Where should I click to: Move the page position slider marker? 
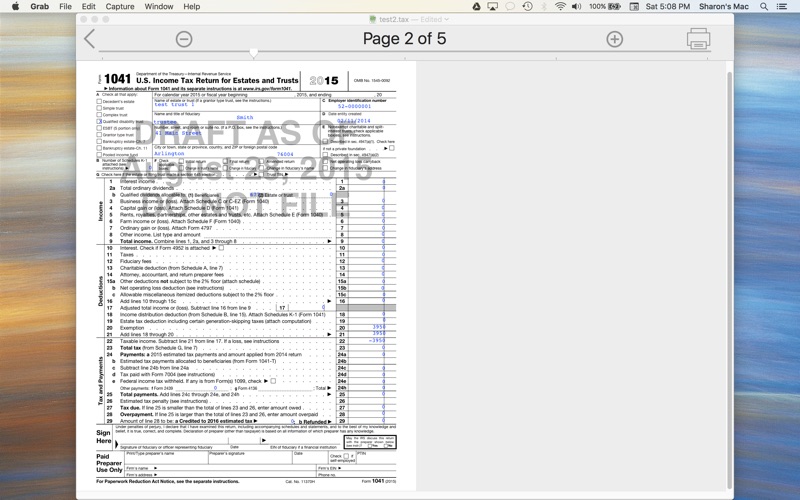(254, 53)
